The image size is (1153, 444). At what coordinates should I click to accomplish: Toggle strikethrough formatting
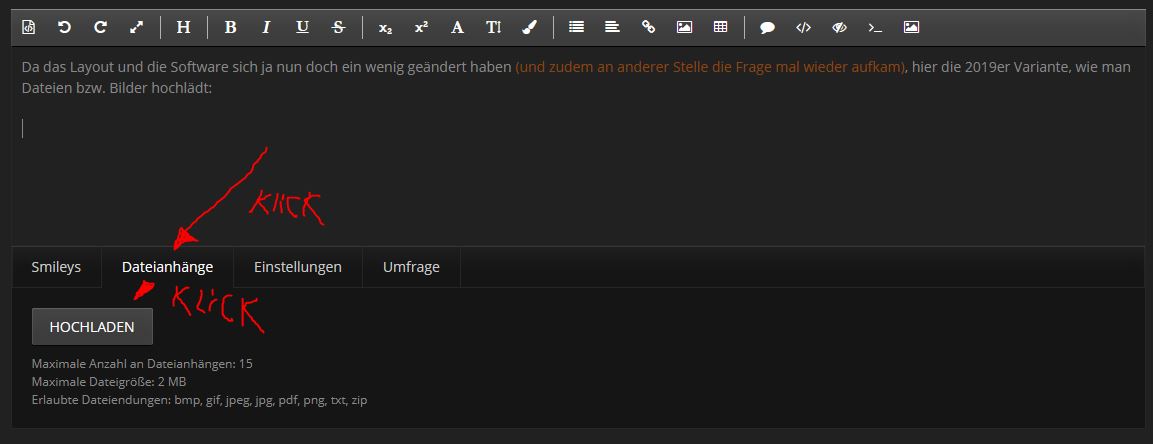coord(338,28)
